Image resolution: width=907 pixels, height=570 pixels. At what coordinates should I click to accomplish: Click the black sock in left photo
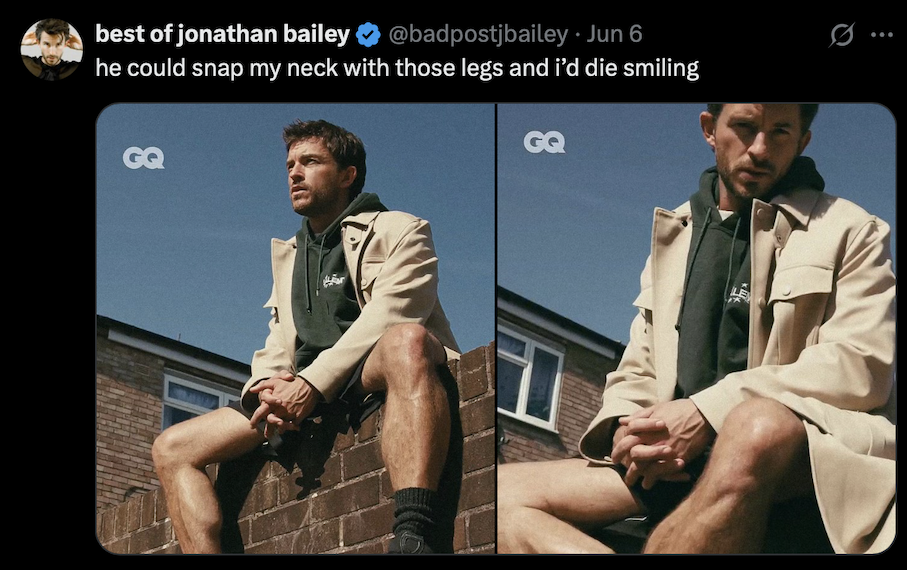tap(415, 514)
